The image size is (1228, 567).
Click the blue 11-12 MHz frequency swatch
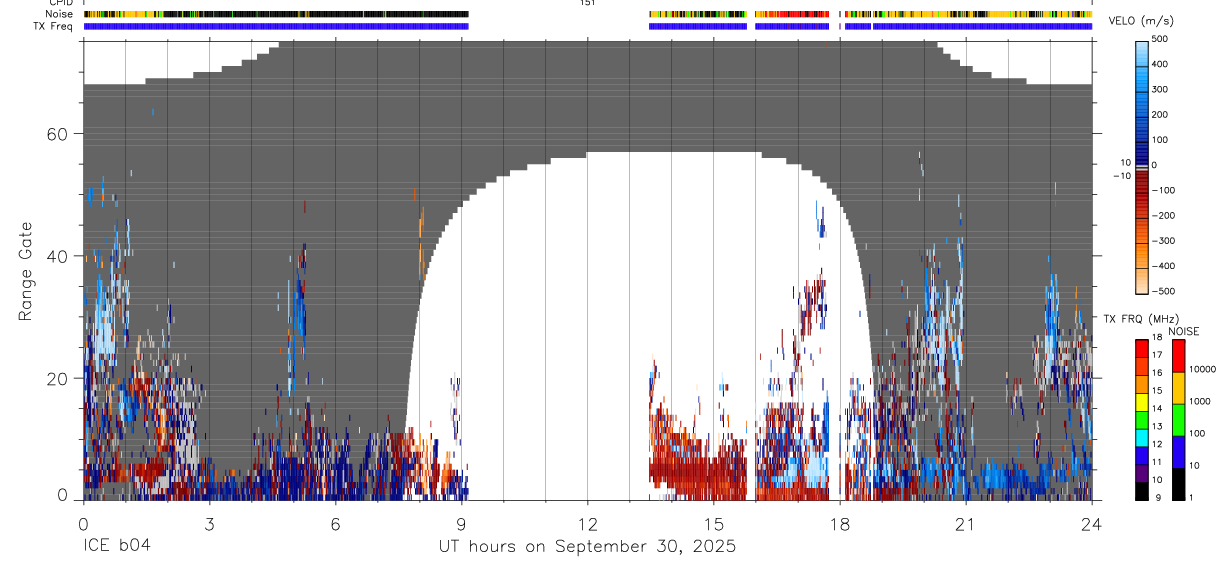1141,455
